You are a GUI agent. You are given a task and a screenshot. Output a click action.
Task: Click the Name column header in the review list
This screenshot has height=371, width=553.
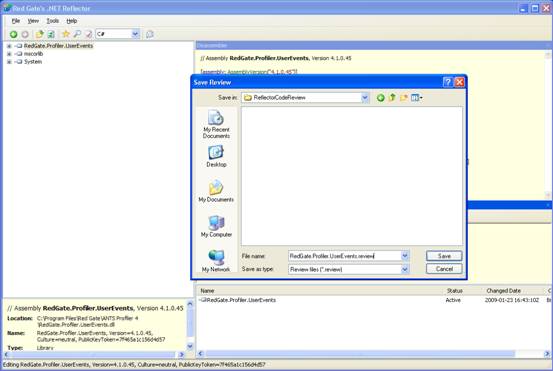click(x=207, y=291)
